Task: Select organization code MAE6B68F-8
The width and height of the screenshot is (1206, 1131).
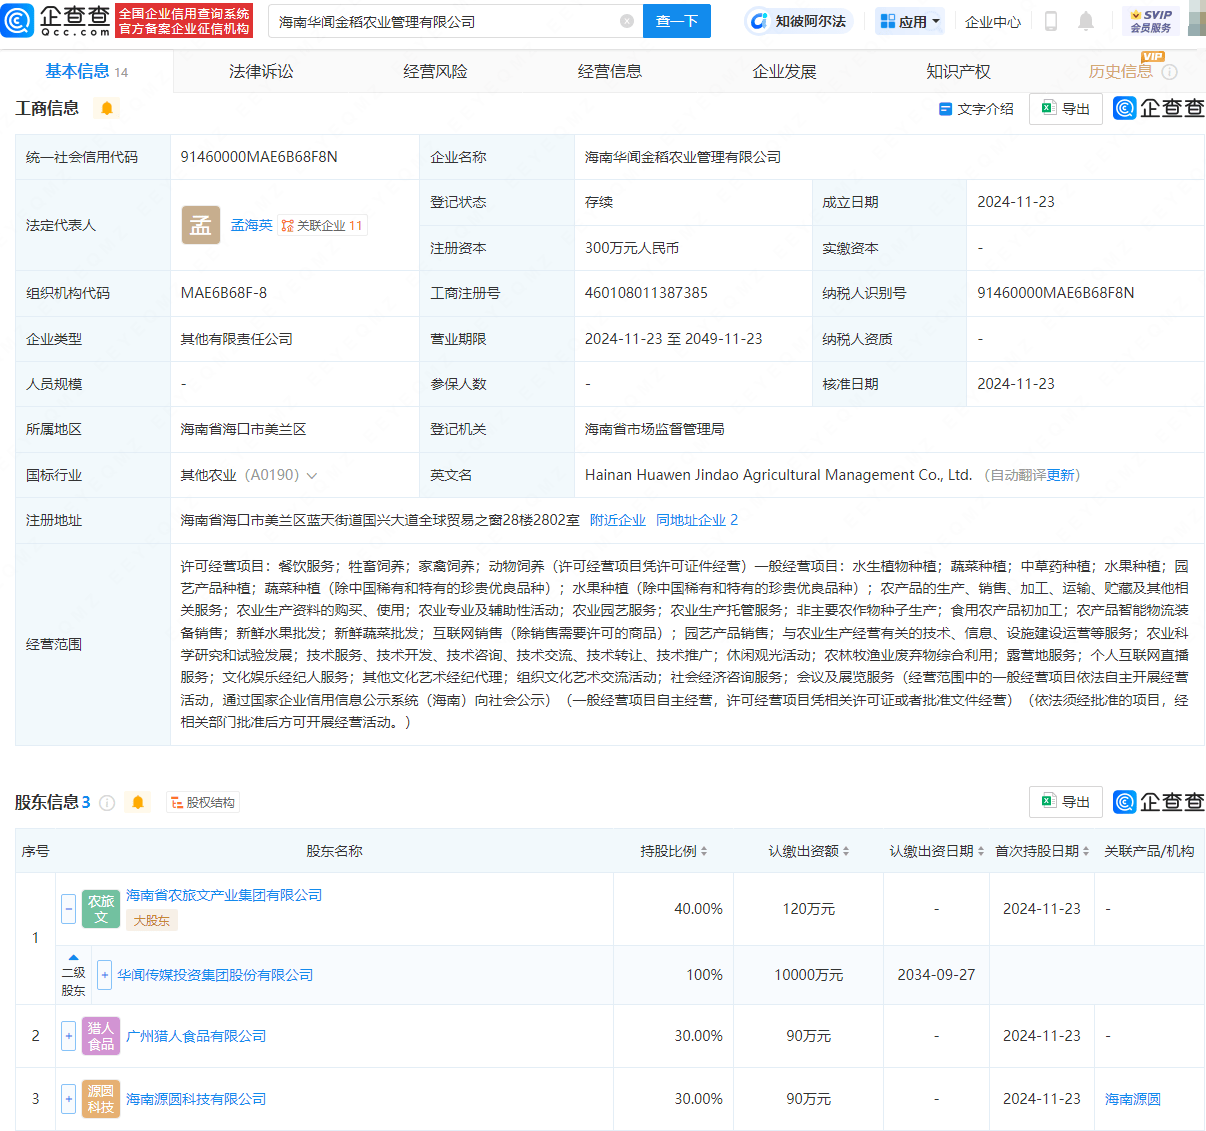Action: [224, 293]
